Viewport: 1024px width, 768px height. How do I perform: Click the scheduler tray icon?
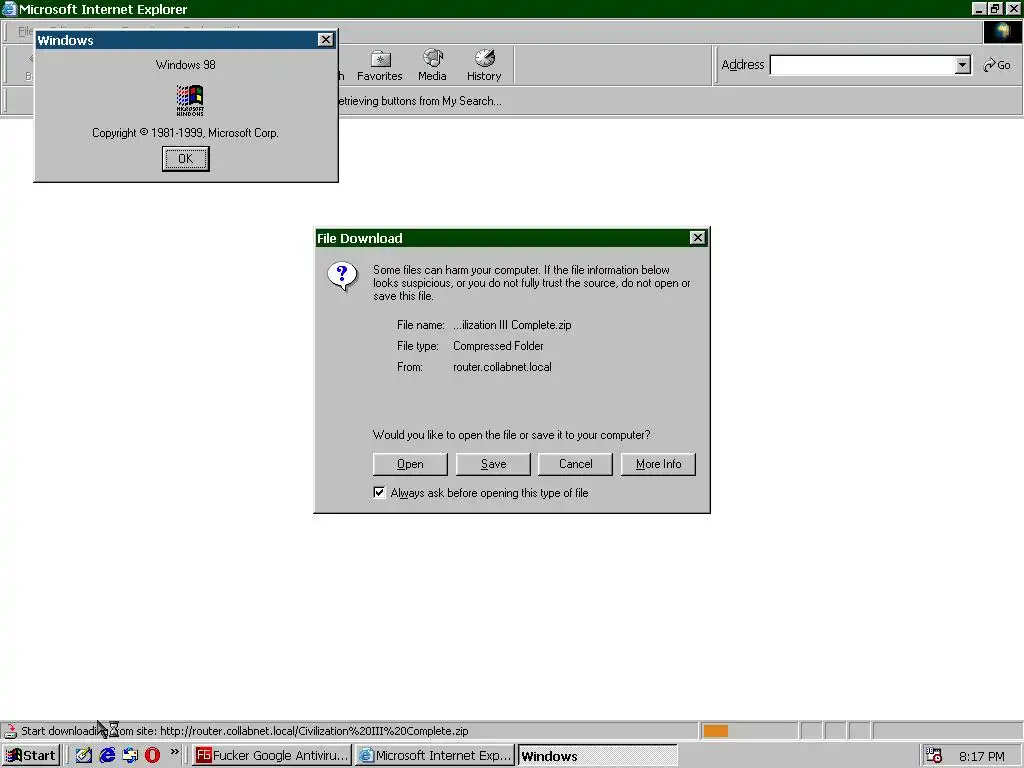[x=934, y=756]
